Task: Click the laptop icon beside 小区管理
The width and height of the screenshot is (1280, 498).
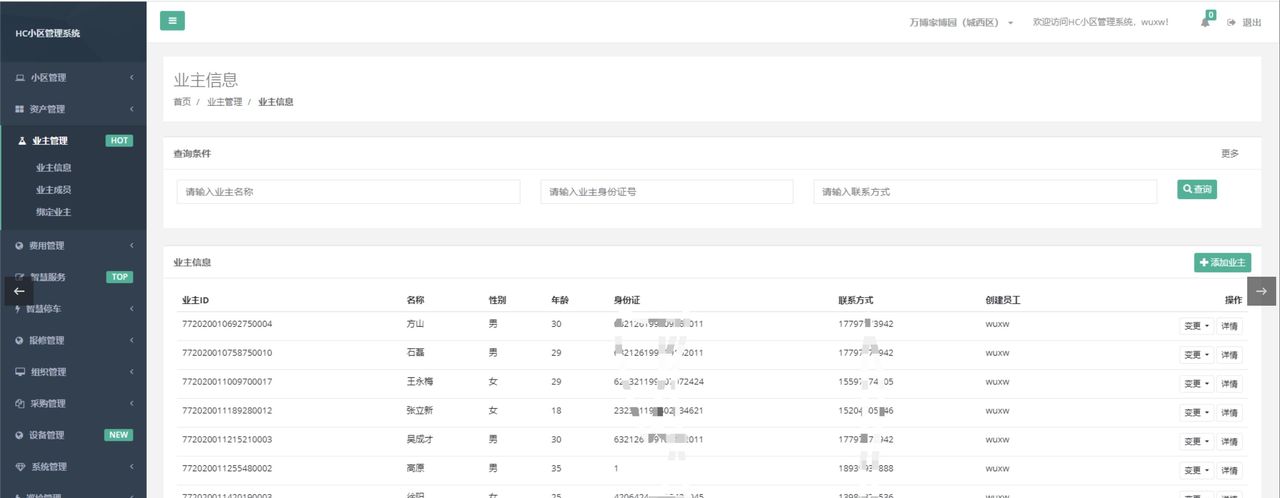Action: 20,78
